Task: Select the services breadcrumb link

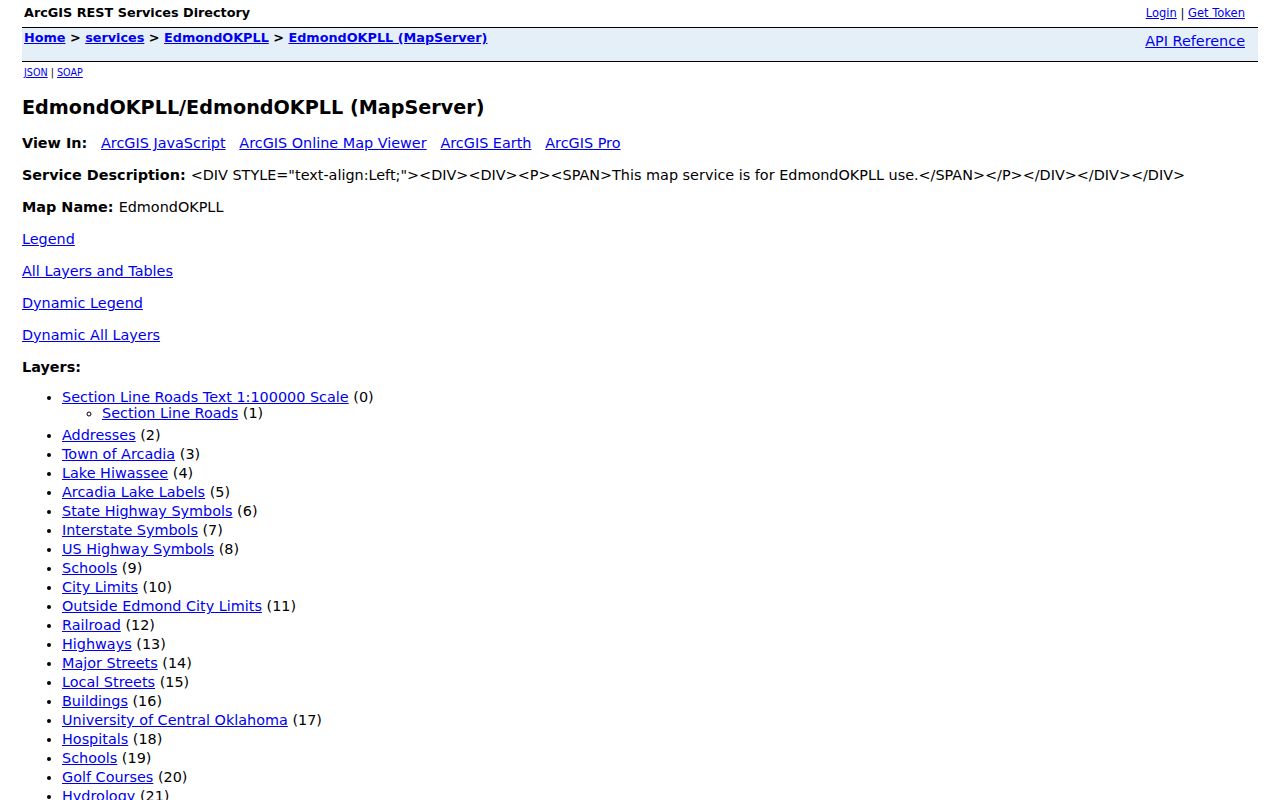Action: (115, 38)
